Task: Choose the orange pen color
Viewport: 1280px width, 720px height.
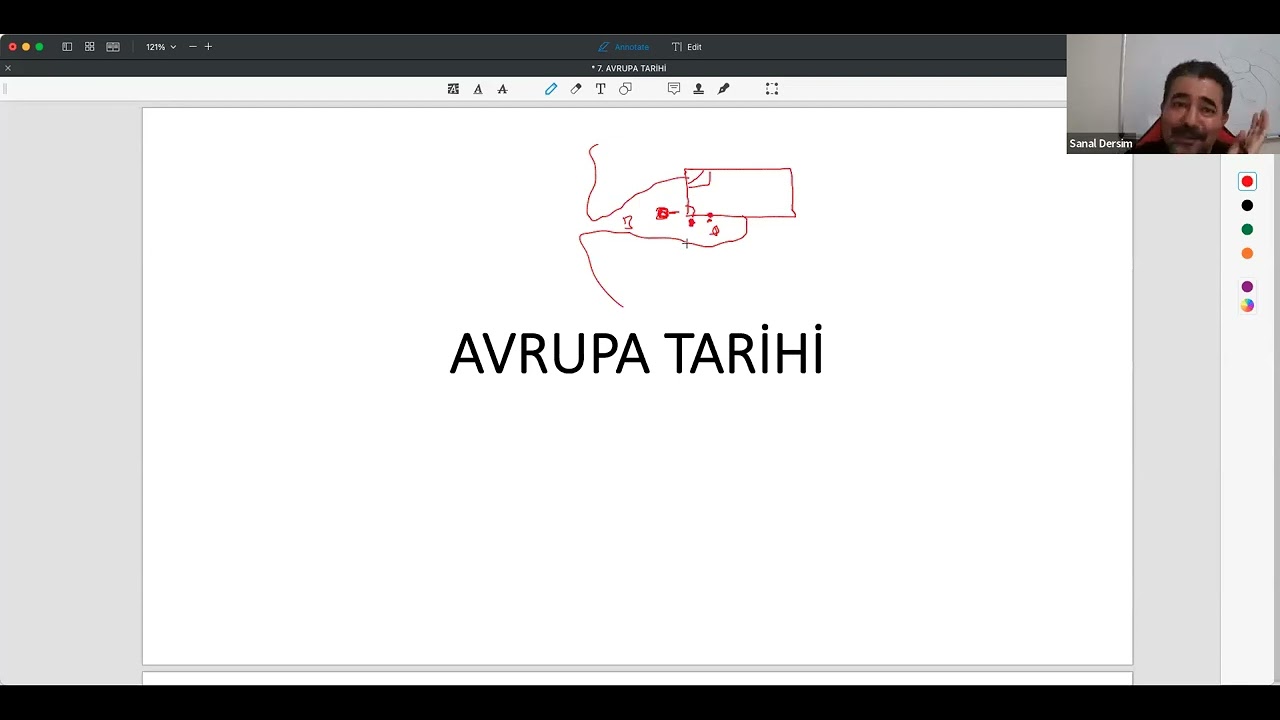Action: click(x=1247, y=253)
